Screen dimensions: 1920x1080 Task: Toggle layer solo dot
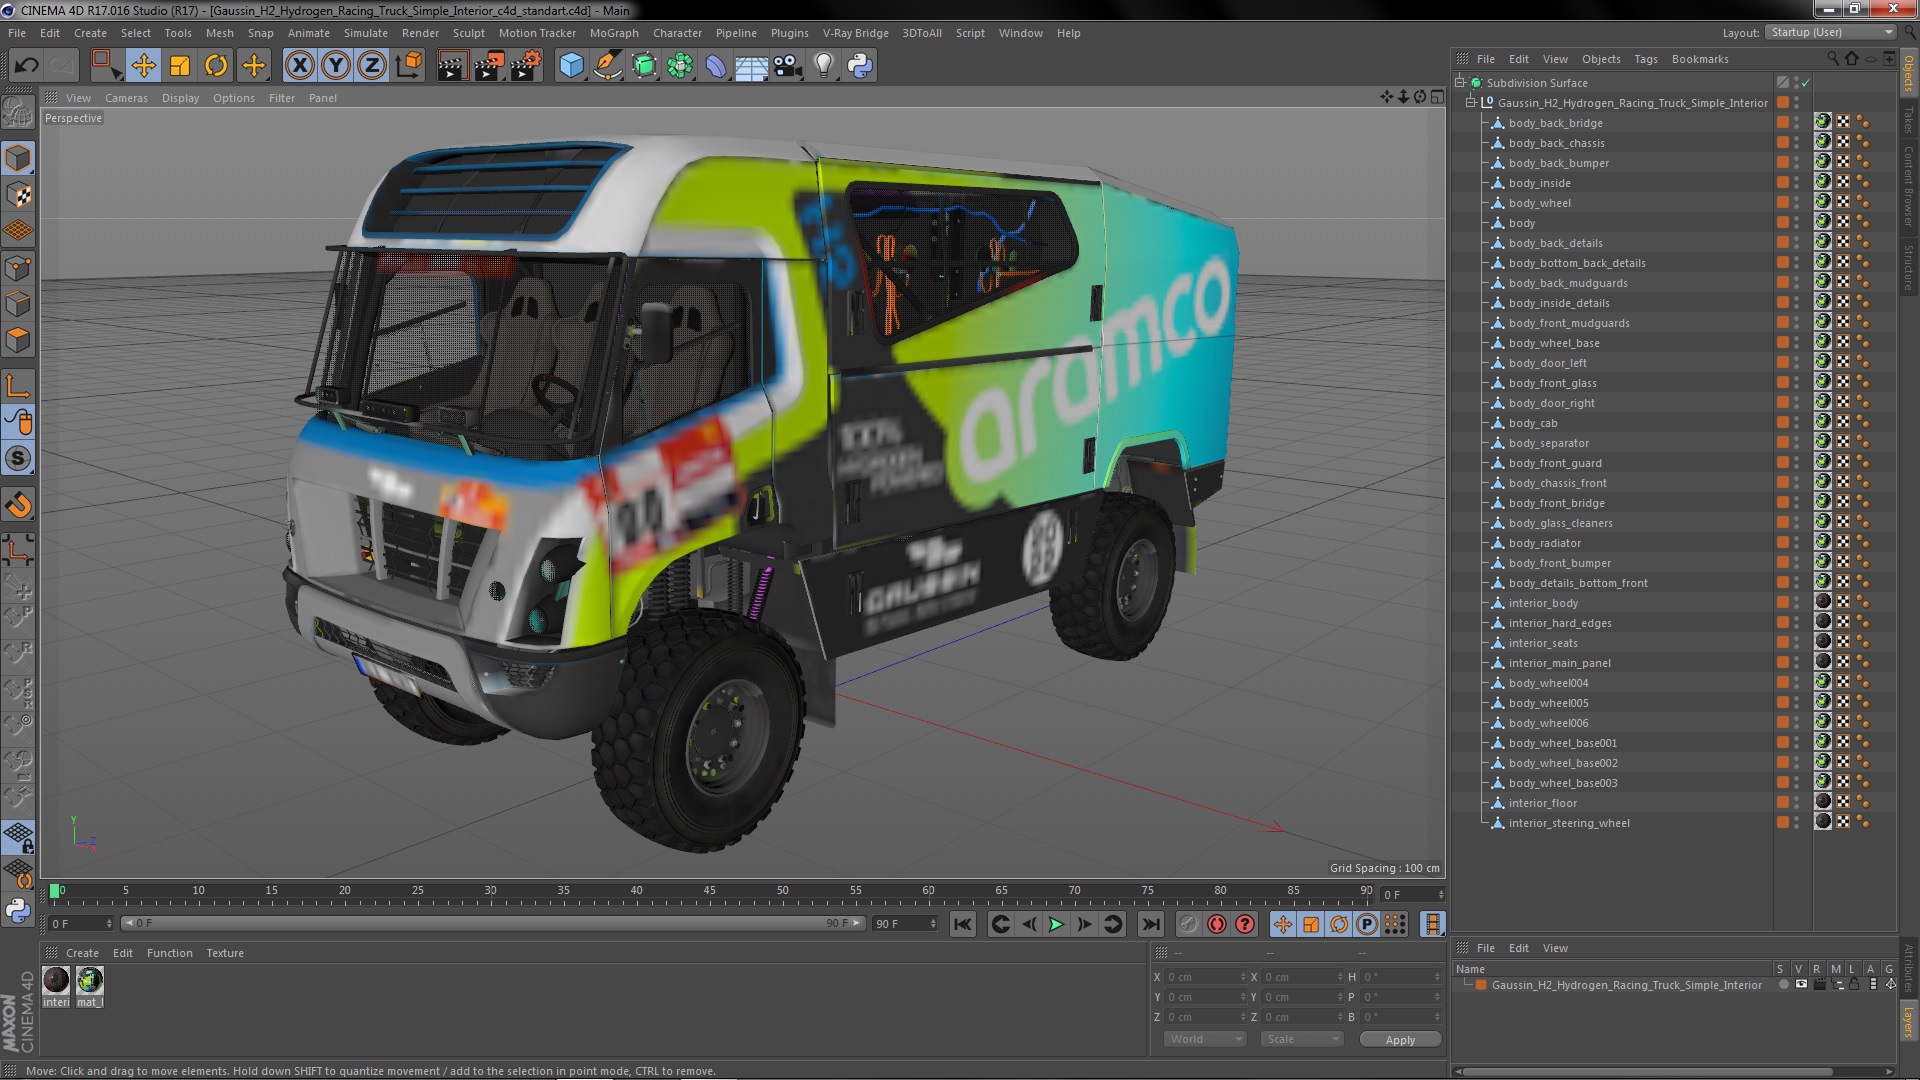pos(1783,985)
